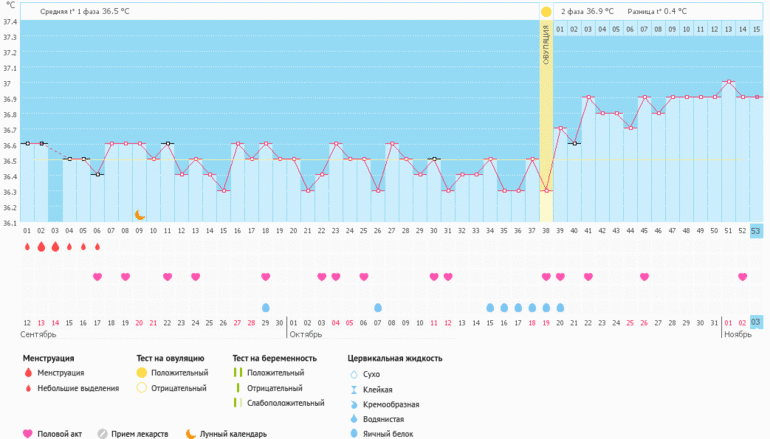Click the Половой акт heart legend icon

pyautogui.click(x=27, y=434)
